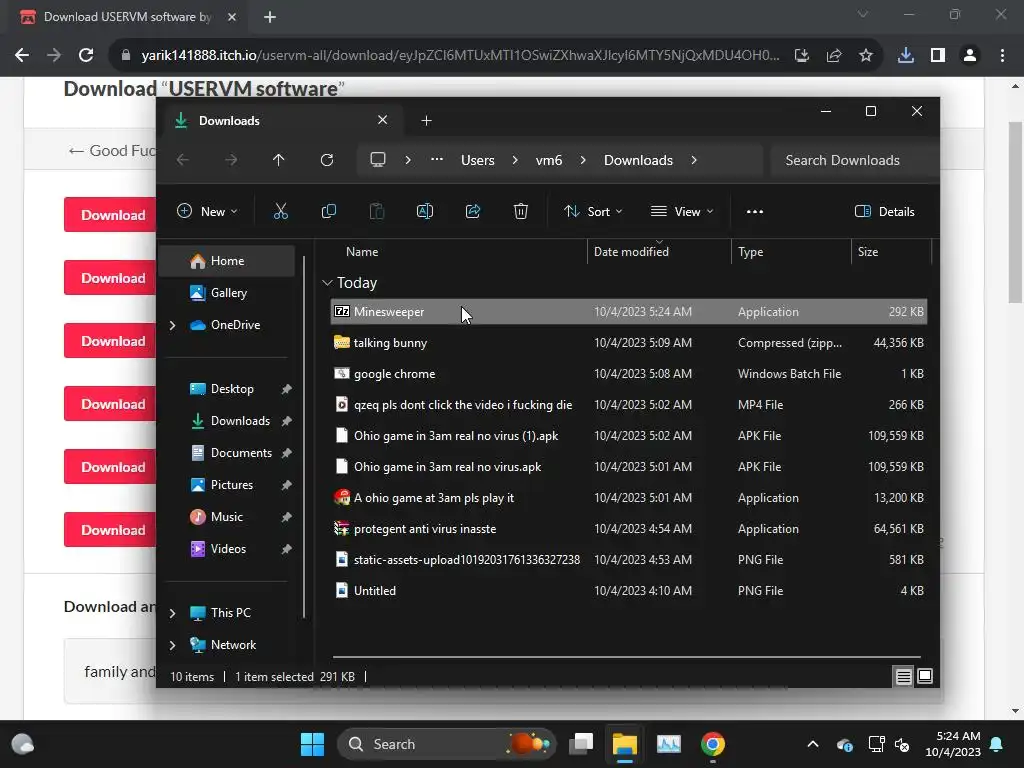This screenshot has height=768, width=1024.
Task: Click the Chrome share page icon
Action: click(834, 56)
